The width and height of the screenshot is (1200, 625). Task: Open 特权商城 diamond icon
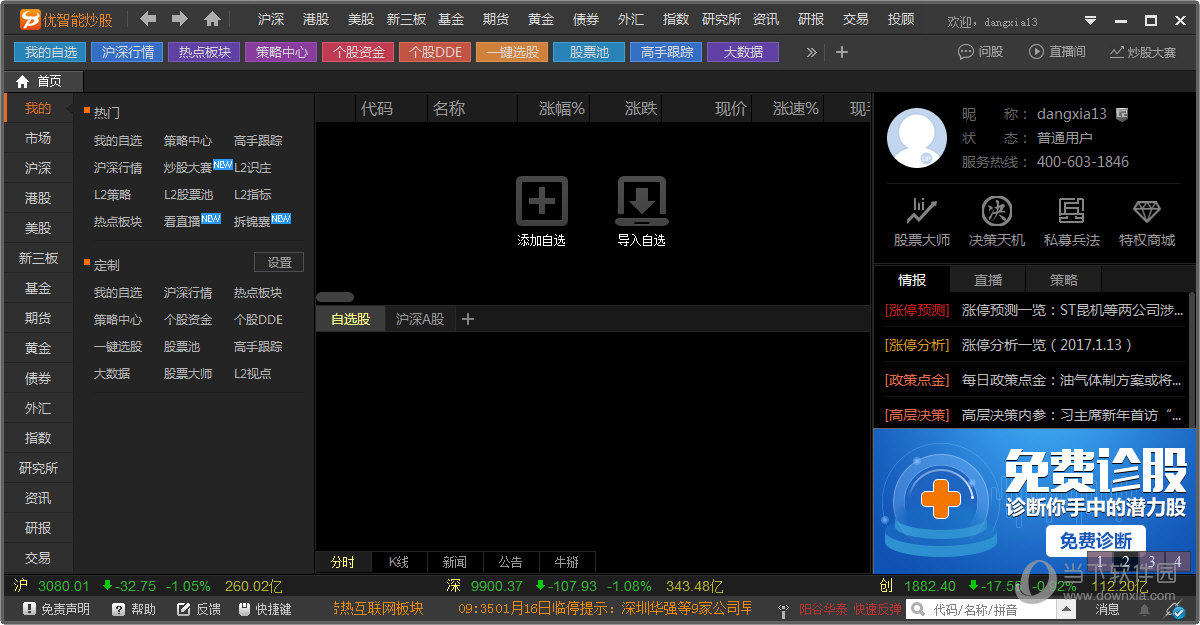(x=1146, y=210)
